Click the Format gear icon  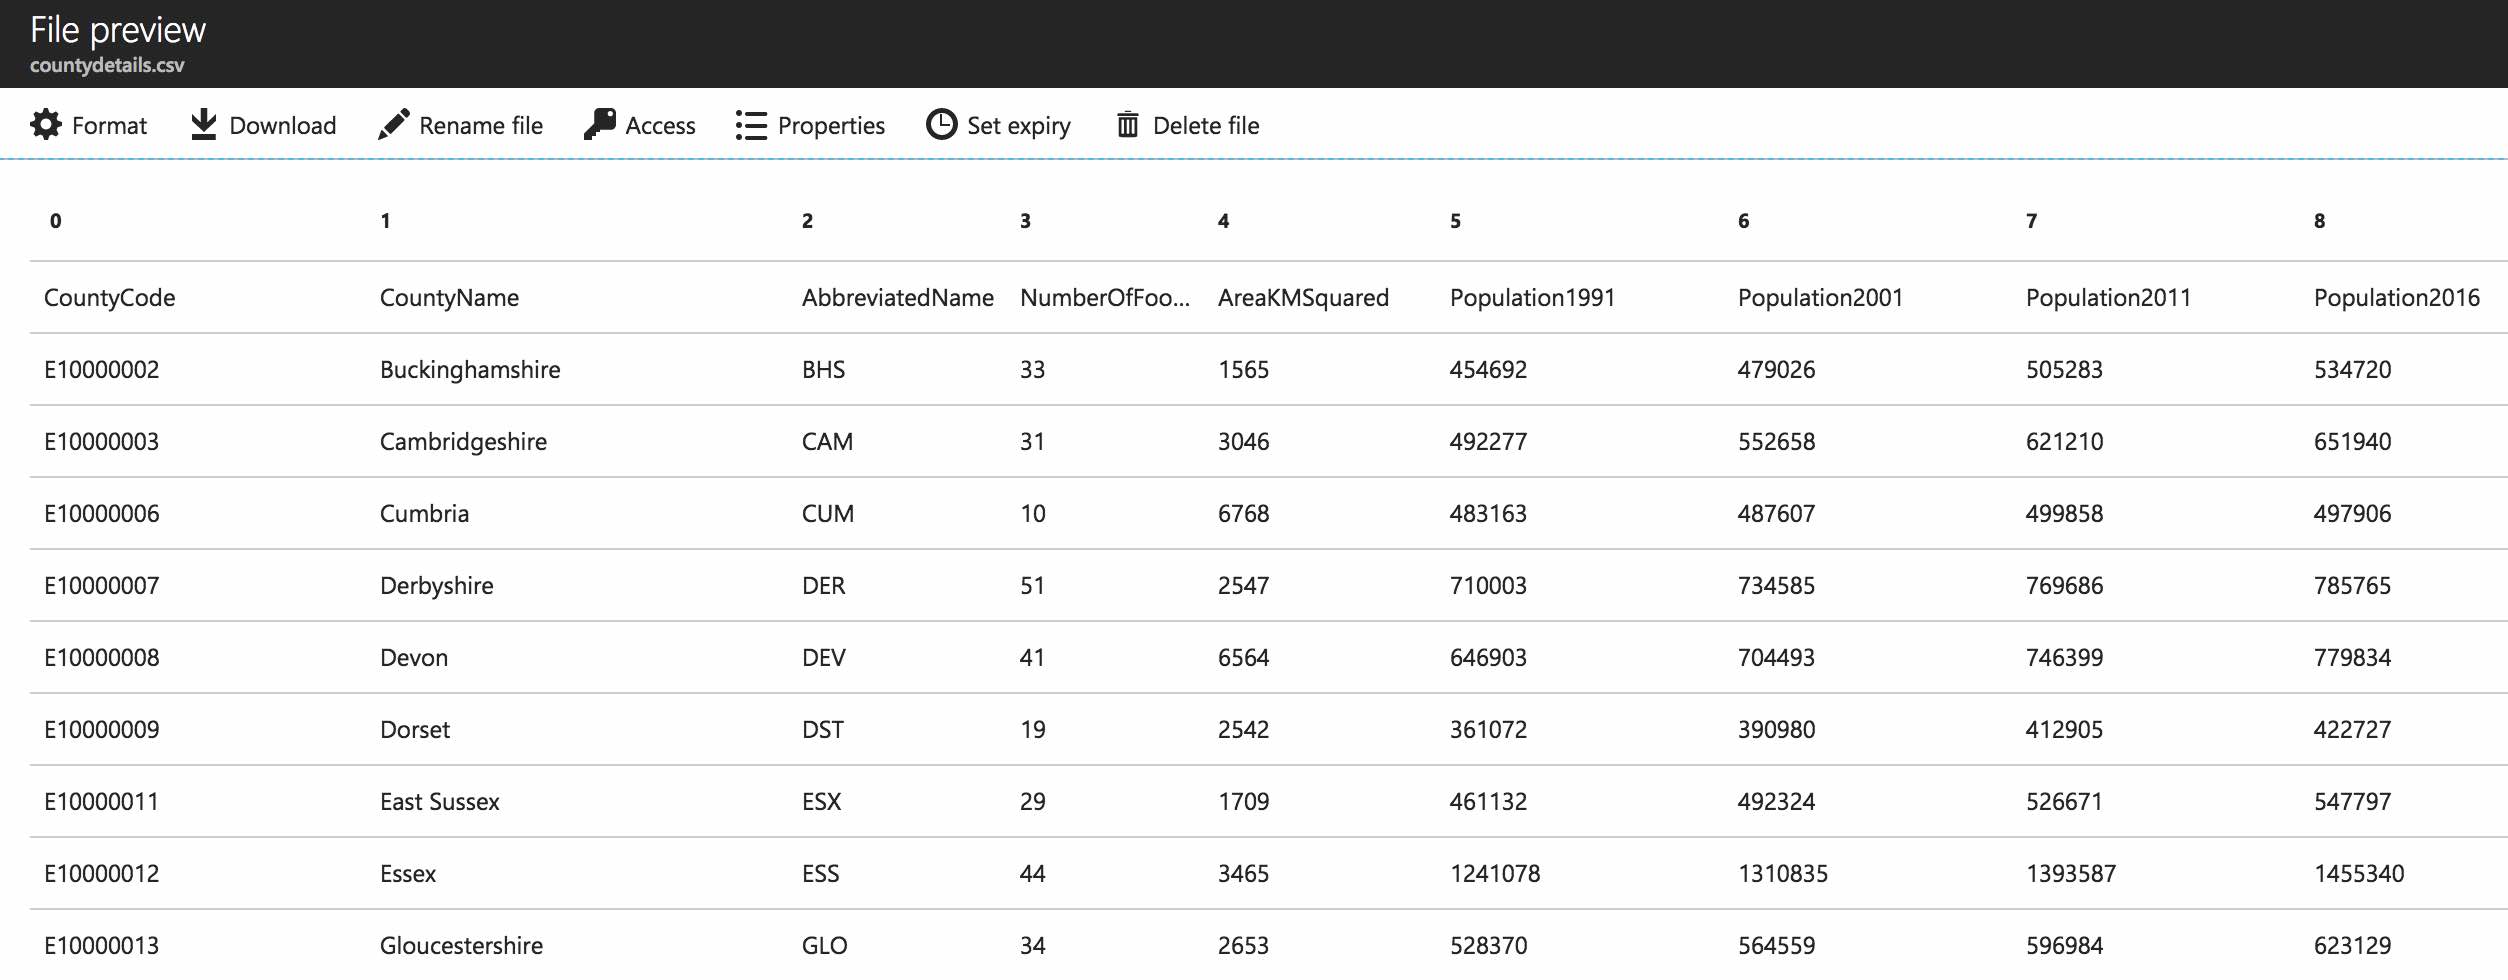[x=46, y=125]
